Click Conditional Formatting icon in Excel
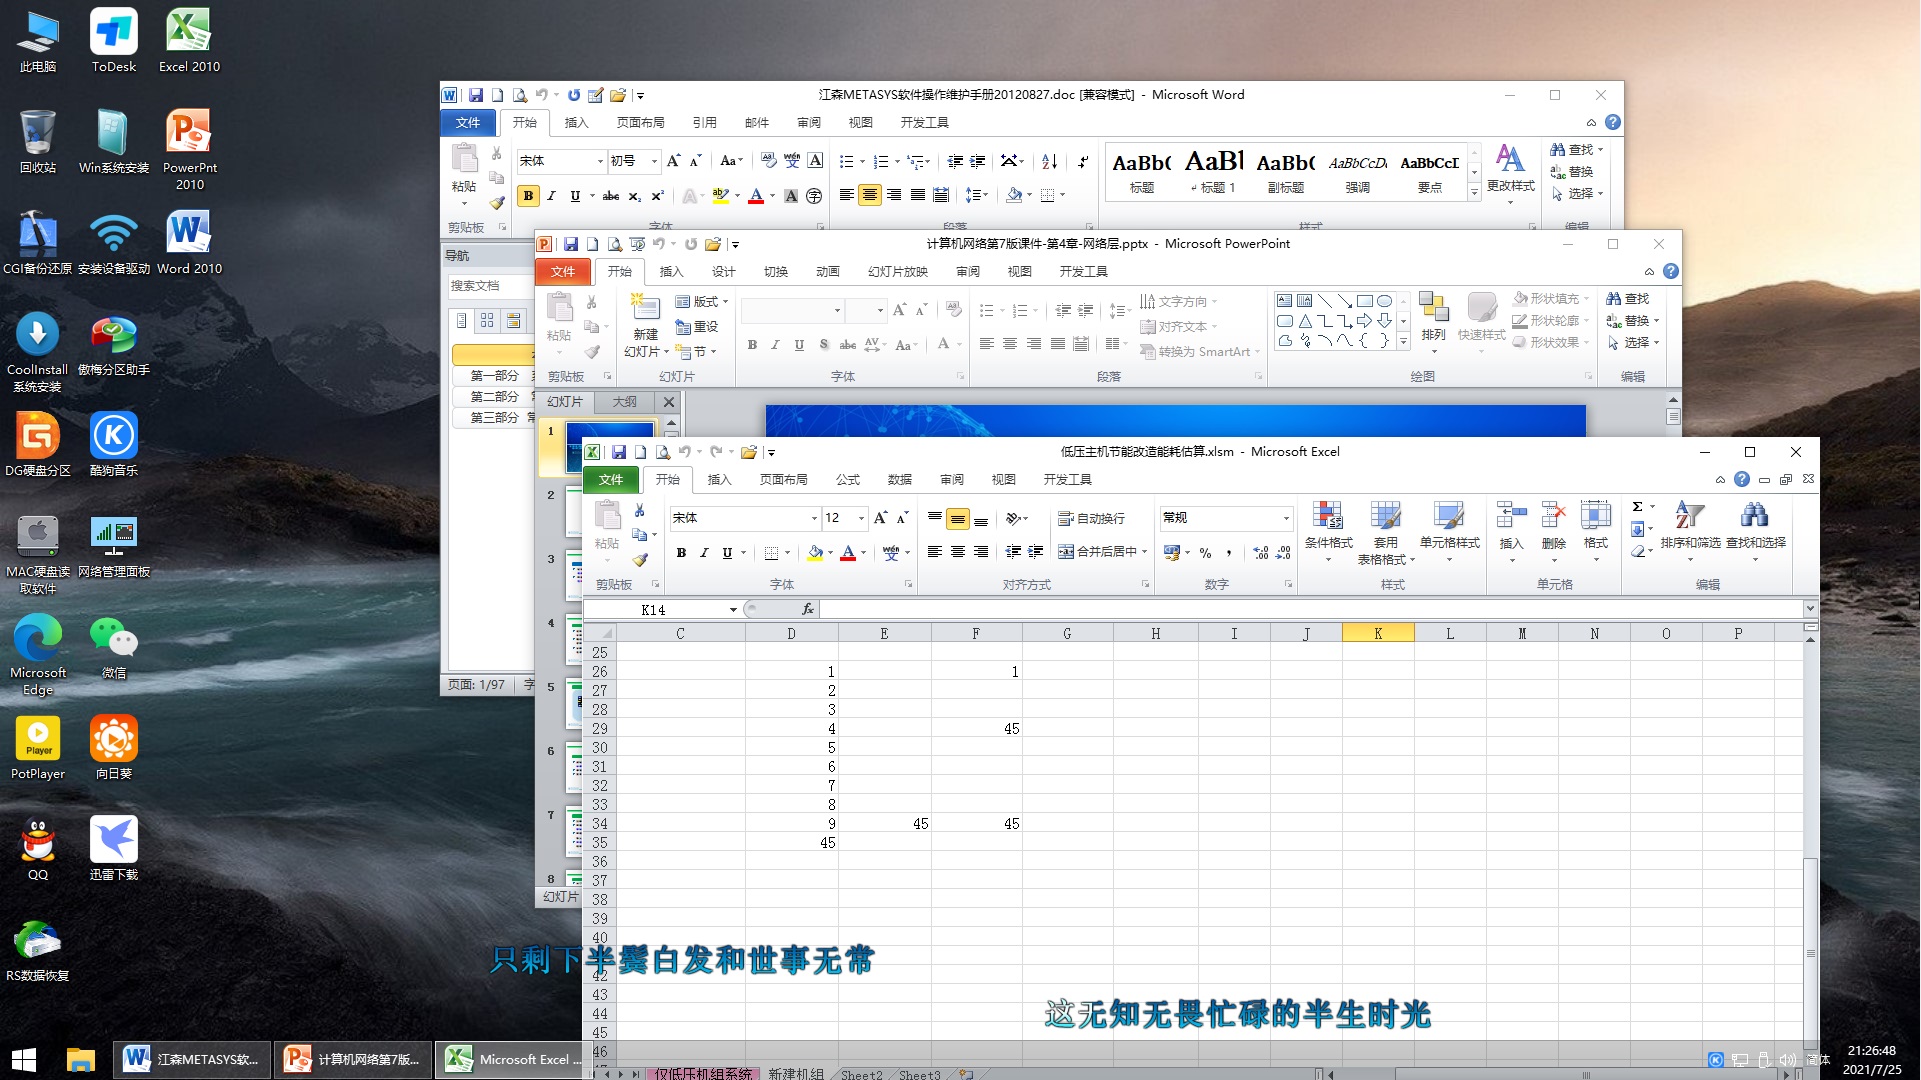The width and height of the screenshot is (1921, 1080). tap(1328, 531)
